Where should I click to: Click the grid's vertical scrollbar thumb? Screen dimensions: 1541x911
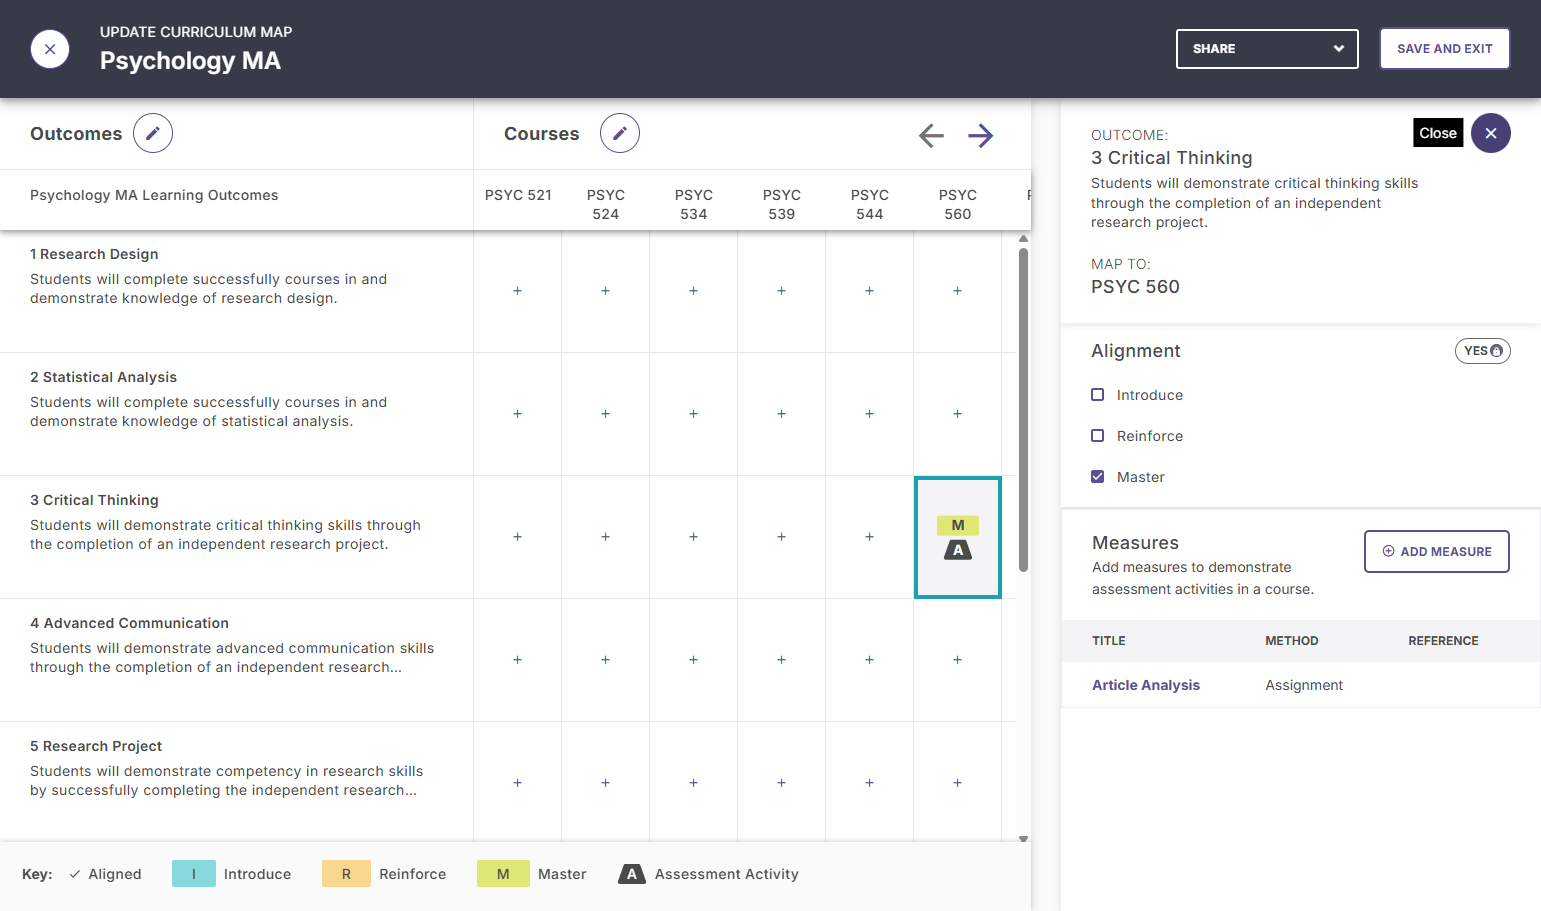pos(1023,410)
